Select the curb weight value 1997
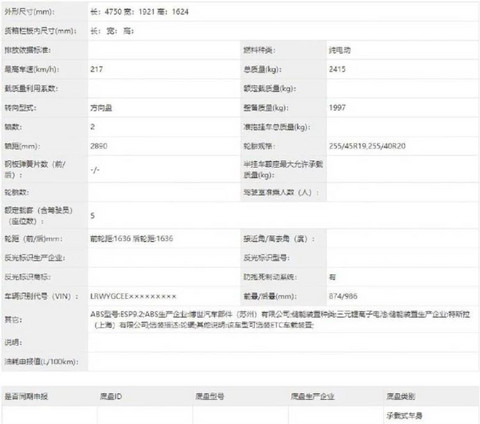This screenshot has width=480, height=424. [x=337, y=108]
